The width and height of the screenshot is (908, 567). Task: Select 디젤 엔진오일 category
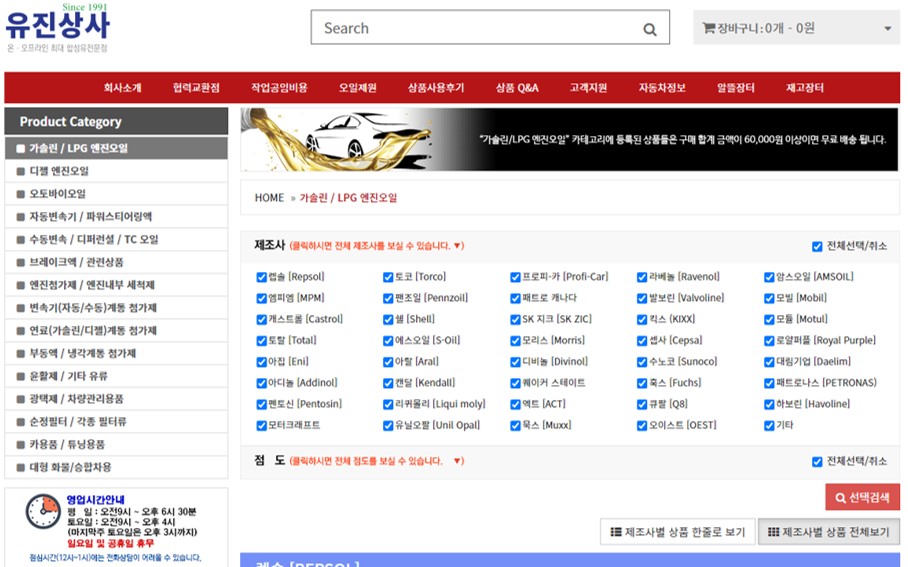[x=116, y=171]
